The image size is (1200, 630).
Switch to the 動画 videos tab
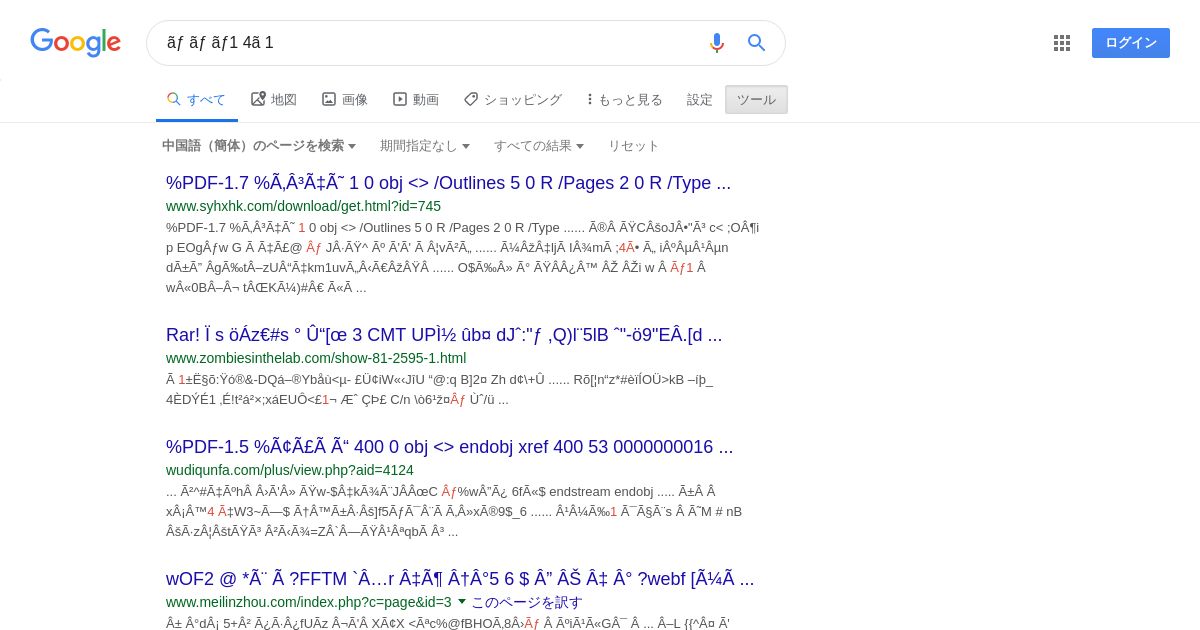[416, 99]
